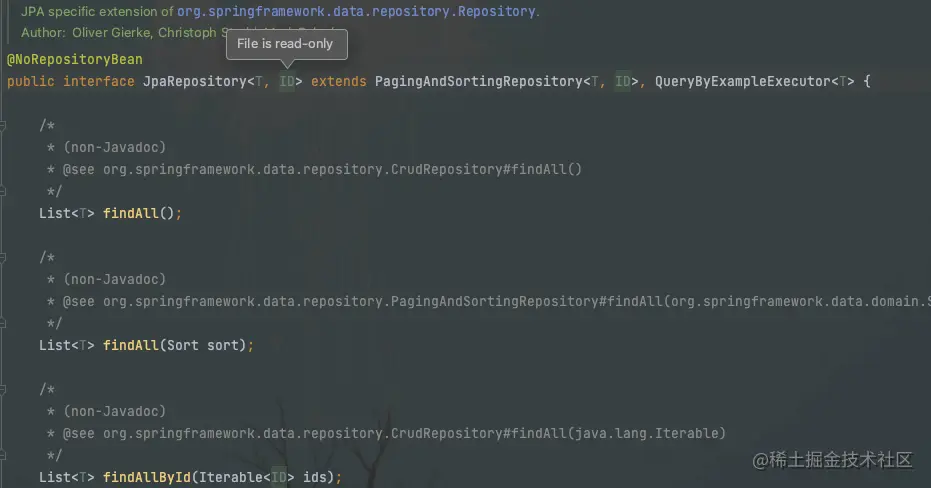
Task: Click Iterable in findAllById parameters
Action: (231, 477)
